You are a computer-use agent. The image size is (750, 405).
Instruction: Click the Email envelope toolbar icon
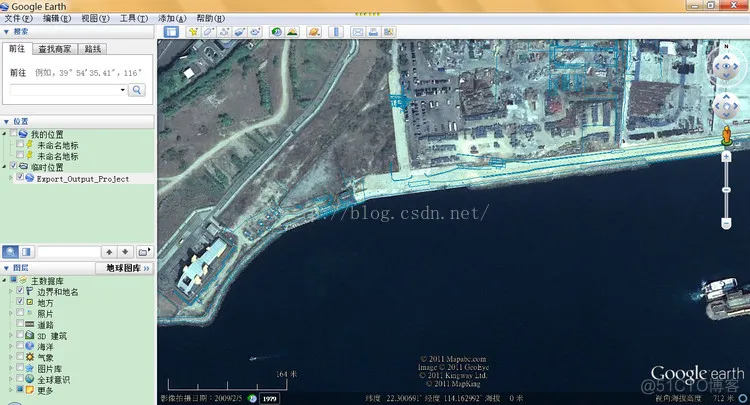tap(358, 32)
